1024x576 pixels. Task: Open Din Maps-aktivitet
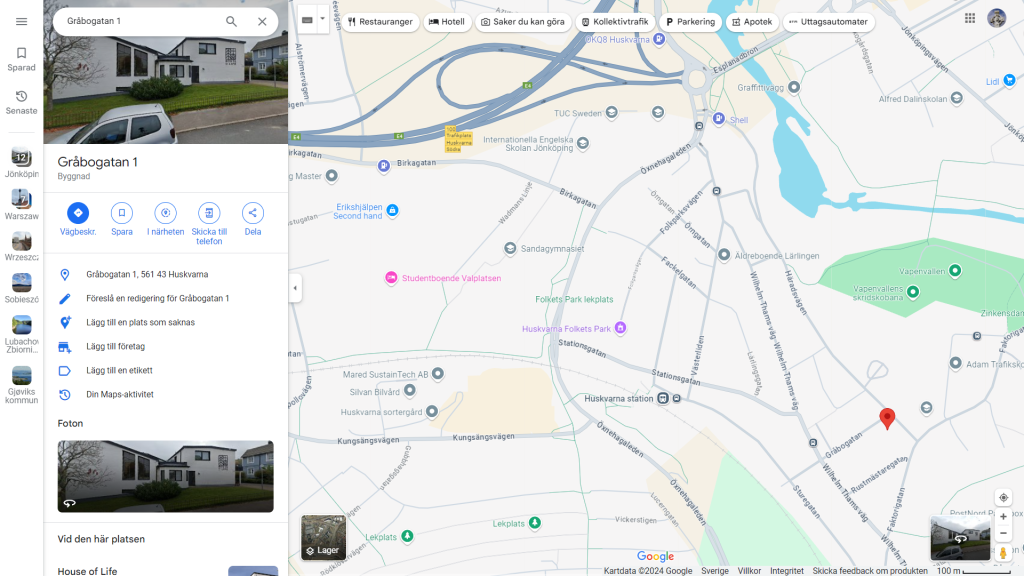click(166, 394)
